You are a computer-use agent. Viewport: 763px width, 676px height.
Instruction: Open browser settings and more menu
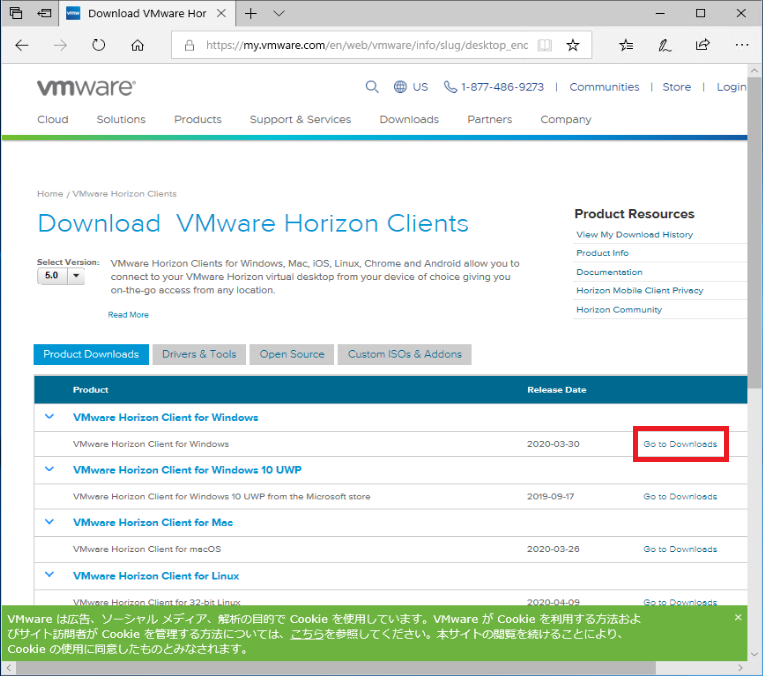742,45
